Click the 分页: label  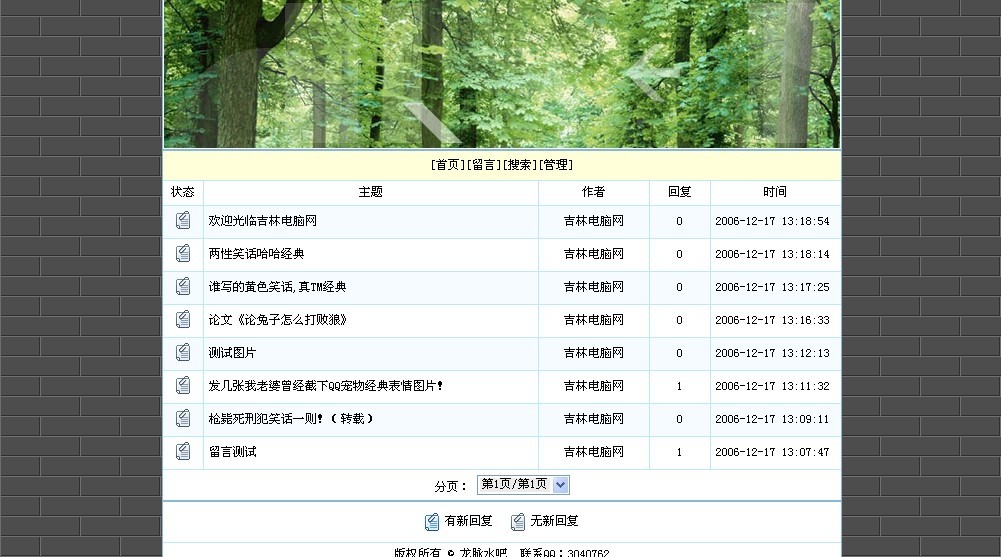coord(451,486)
